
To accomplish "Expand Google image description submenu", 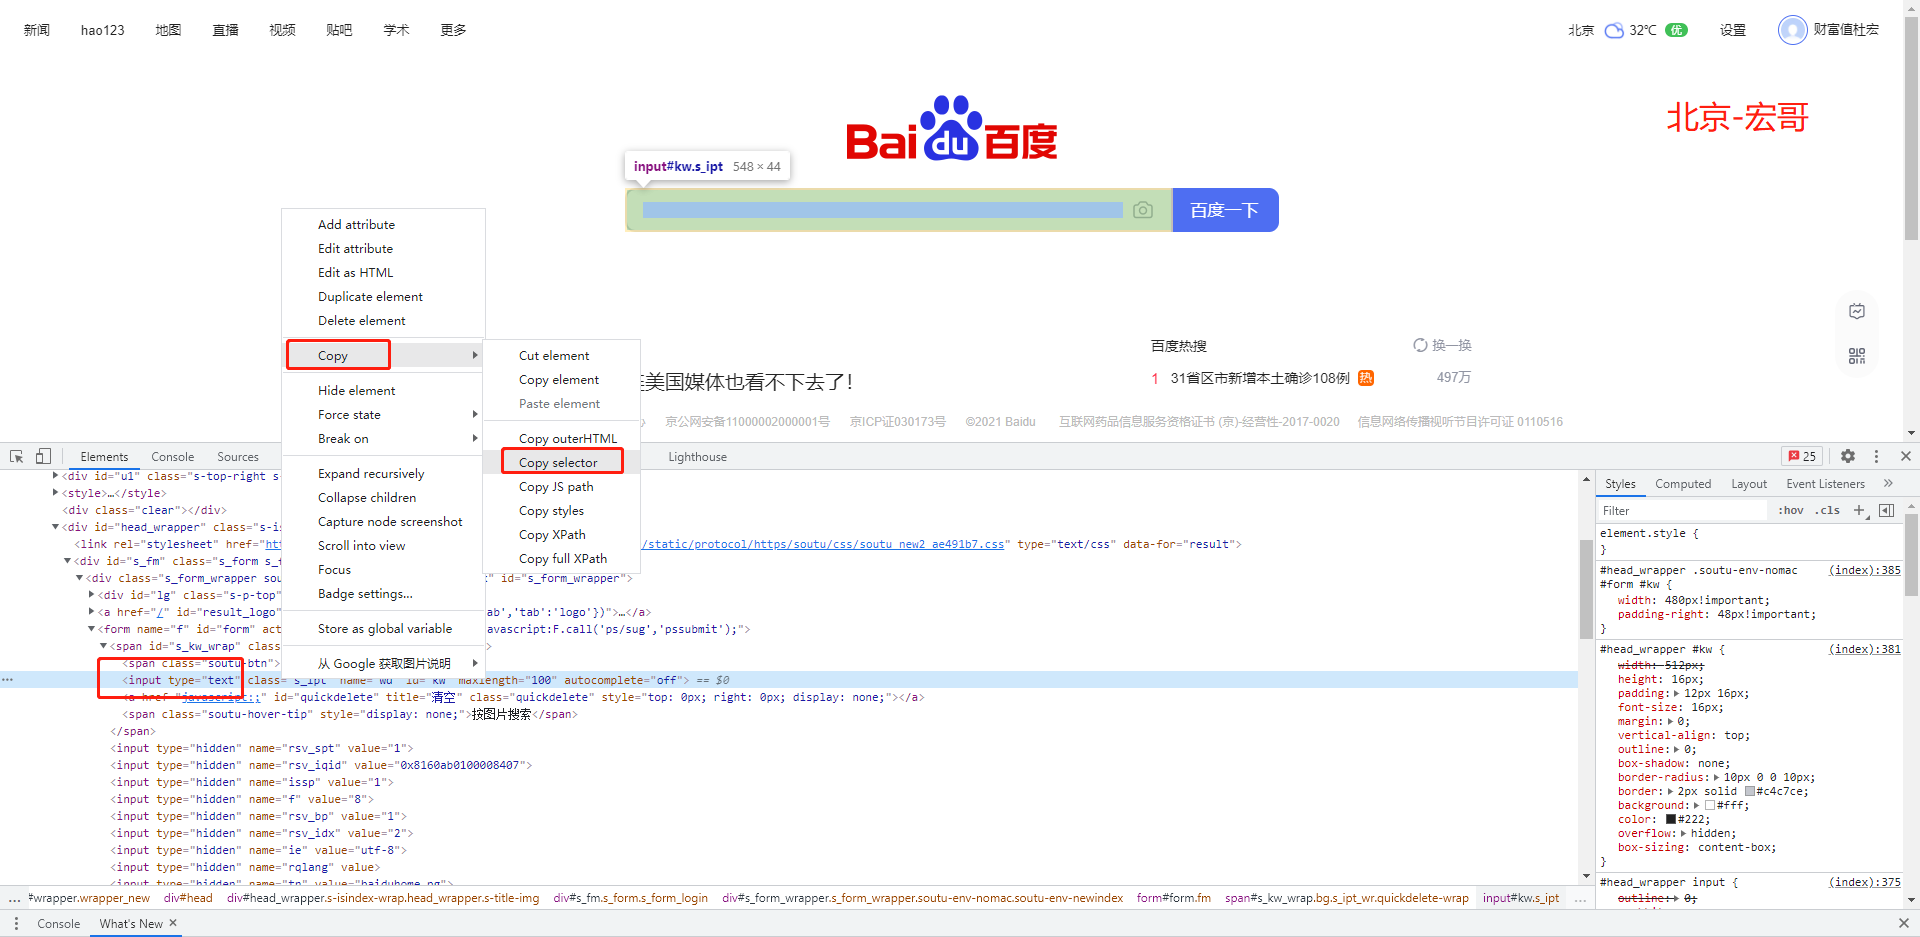I will (x=384, y=663).
